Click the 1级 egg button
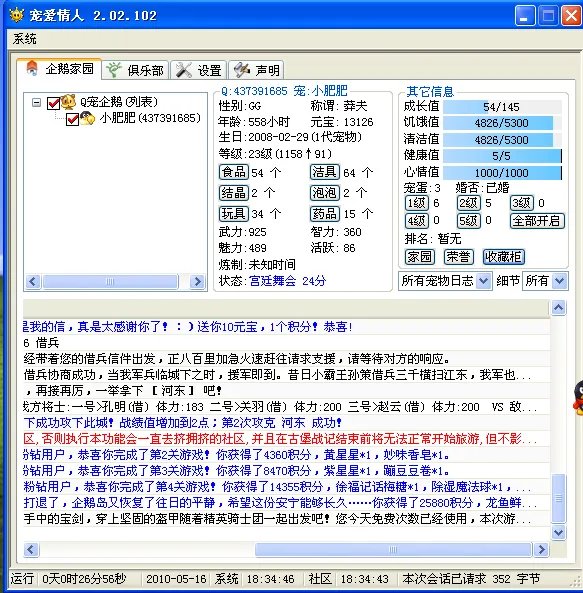The height and width of the screenshot is (593, 583). coord(417,203)
